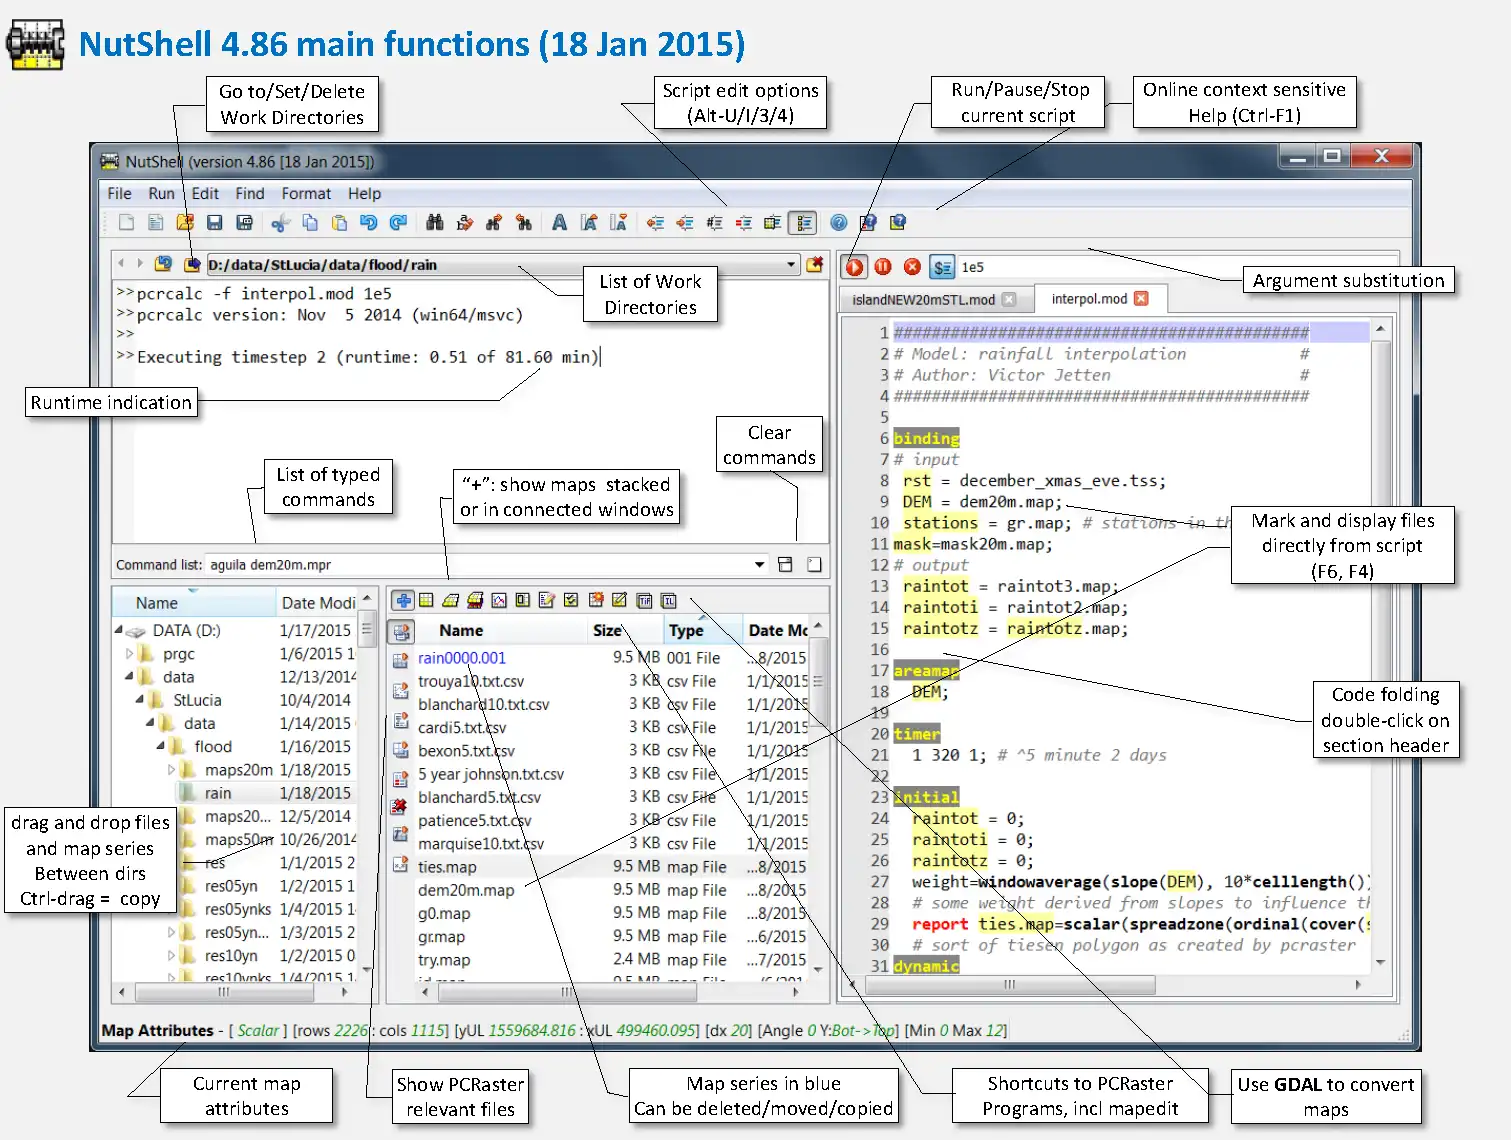1511x1140 pixels.
Task: Click the drape 3D map display icon
Action: pyautogui.click(x=451, y=600)
